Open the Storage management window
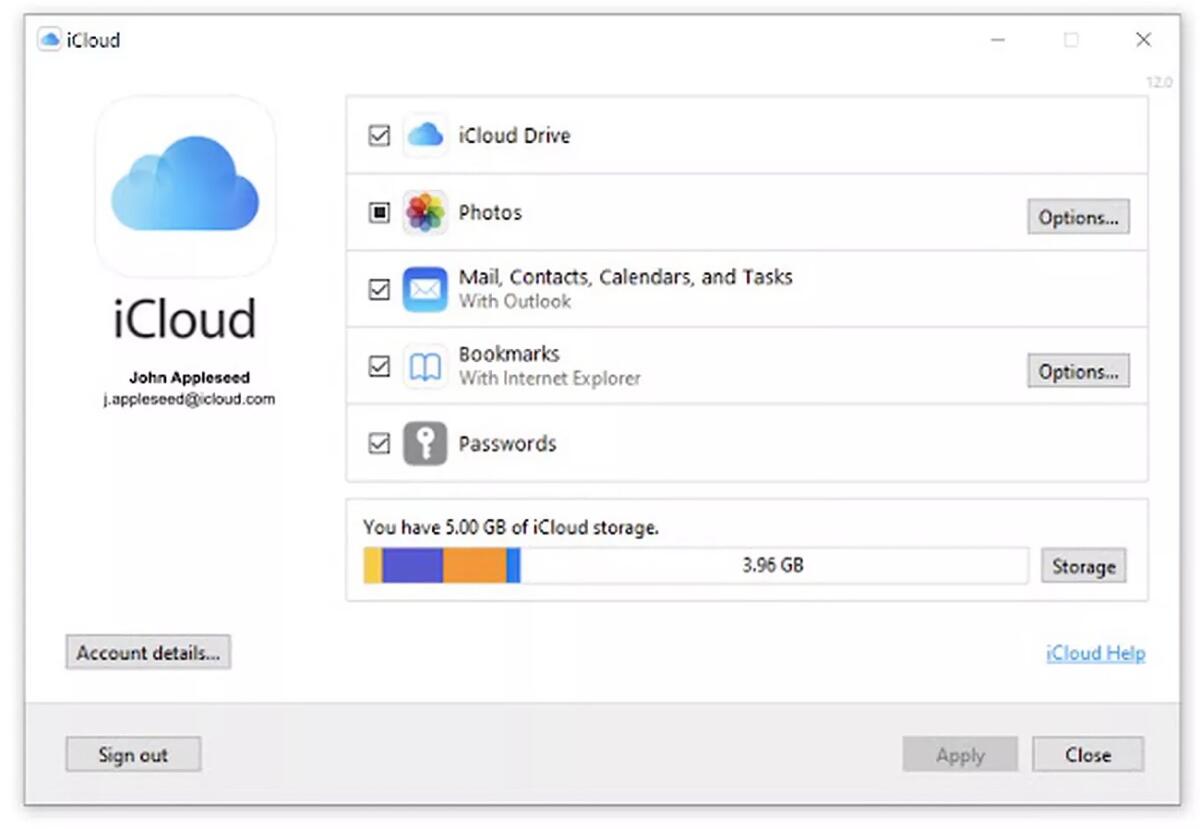 click(1083, 565)
